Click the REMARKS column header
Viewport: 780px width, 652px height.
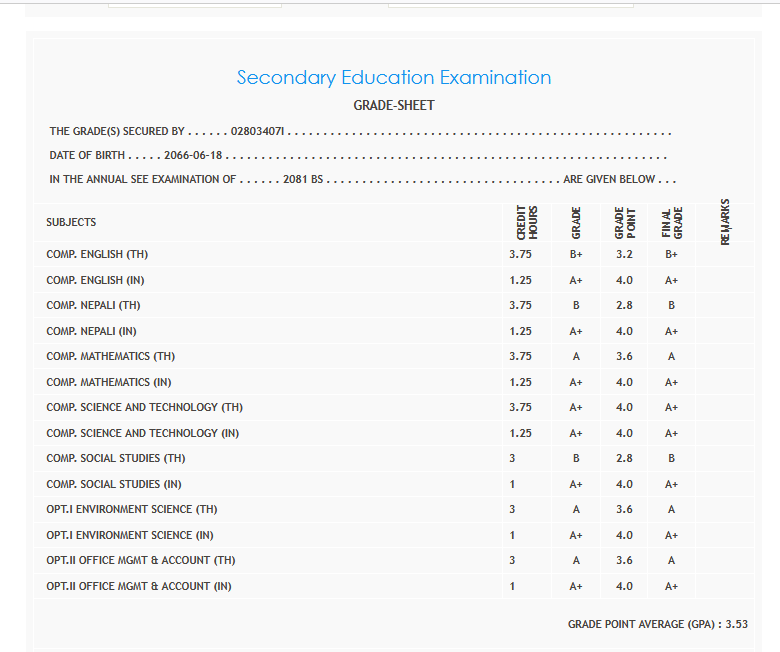[725, 221]
